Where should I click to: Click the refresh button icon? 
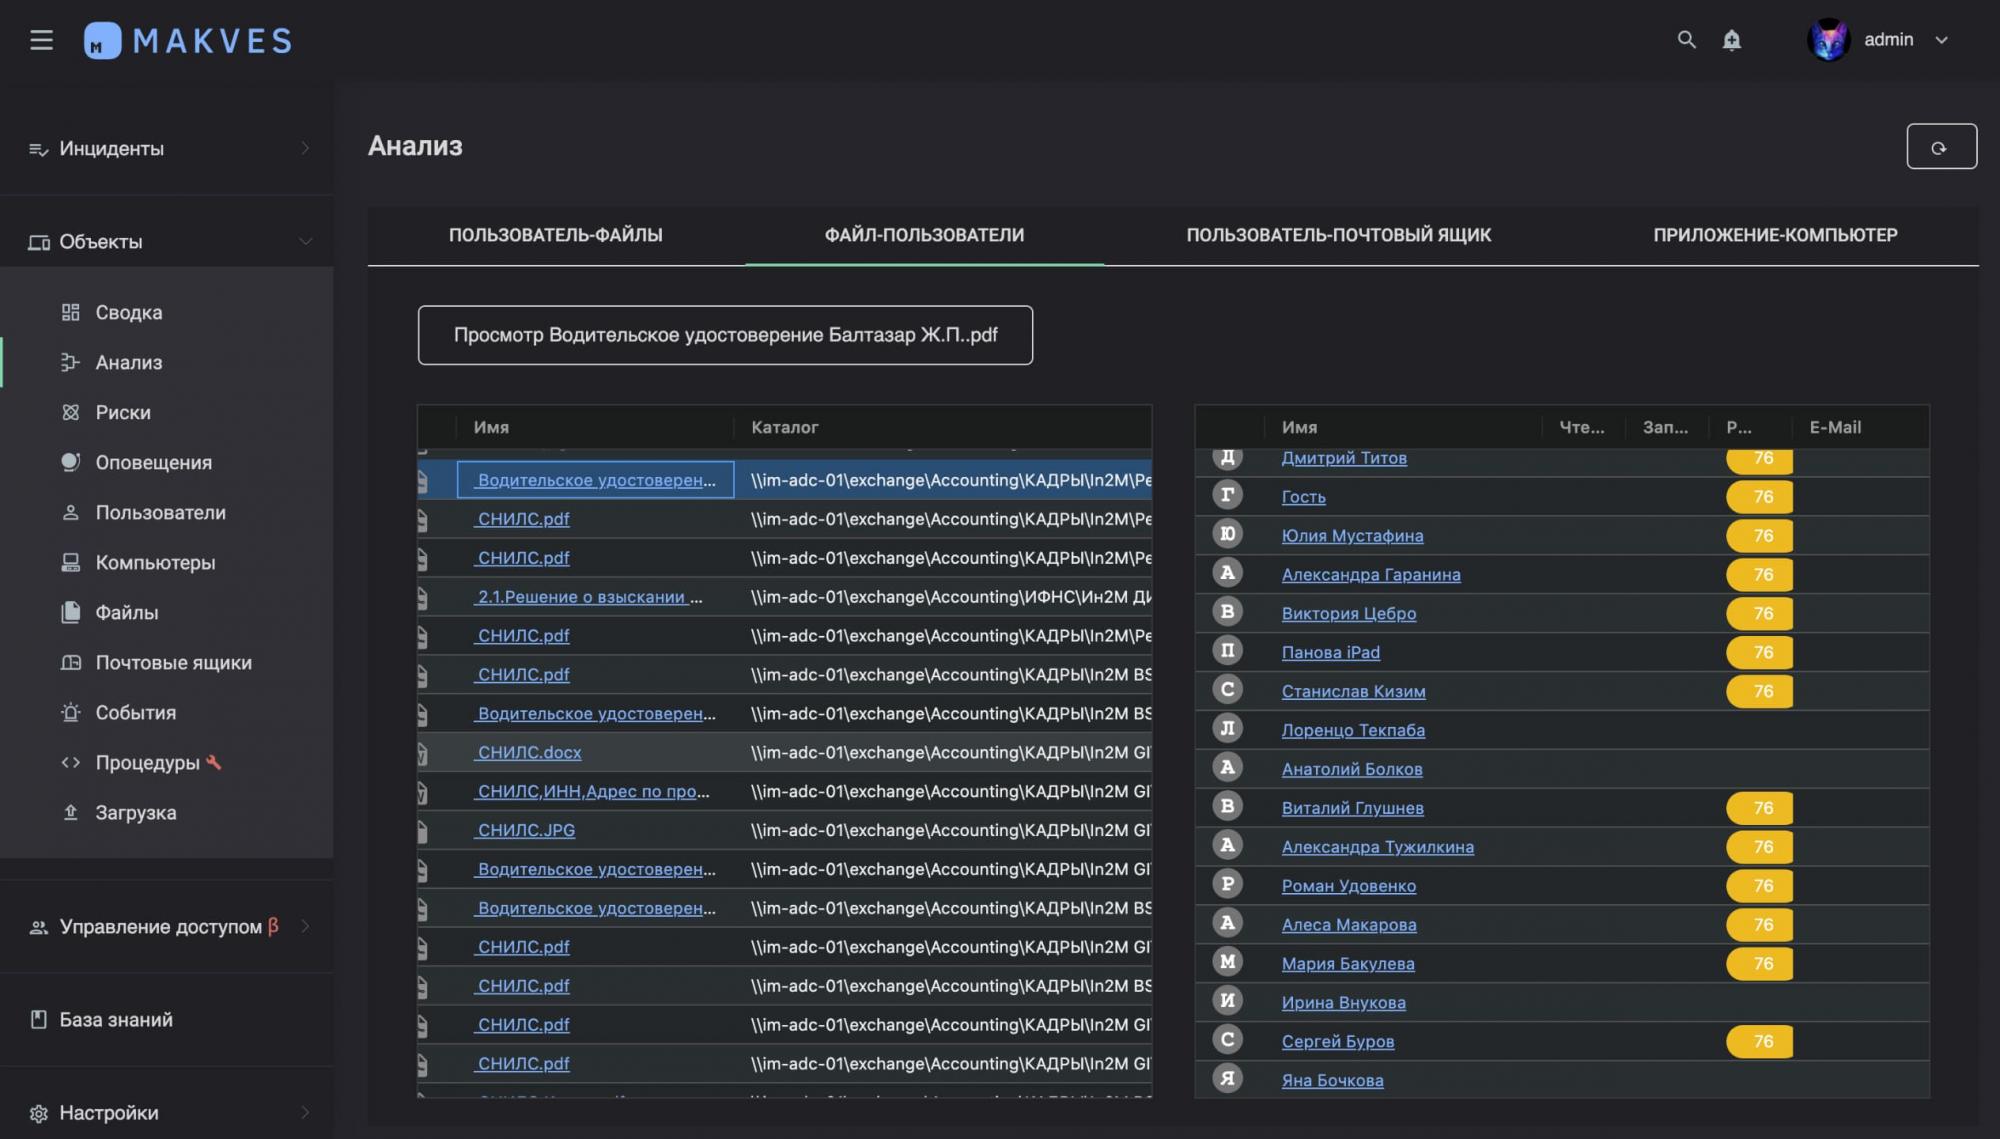pyautogui.click(x=1940, y=147)
